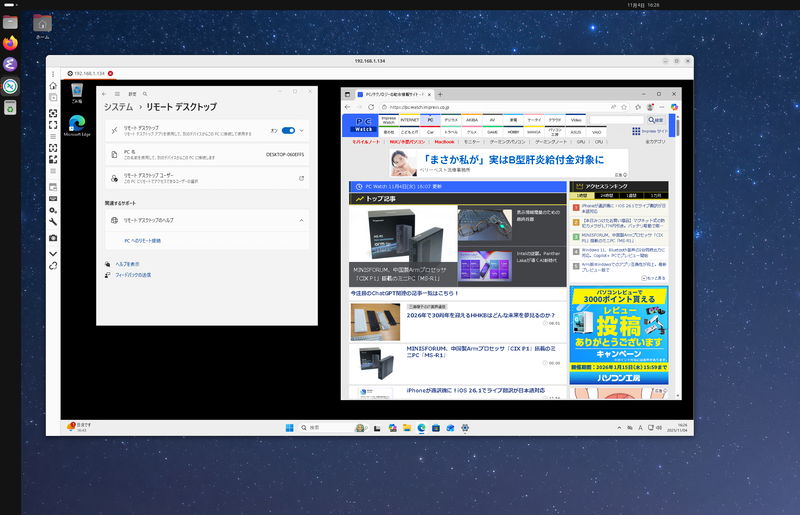Open the Files app from the Ubuntu dock
The height and width of the screenshot is (515, 800).
[x=10, y=22]
